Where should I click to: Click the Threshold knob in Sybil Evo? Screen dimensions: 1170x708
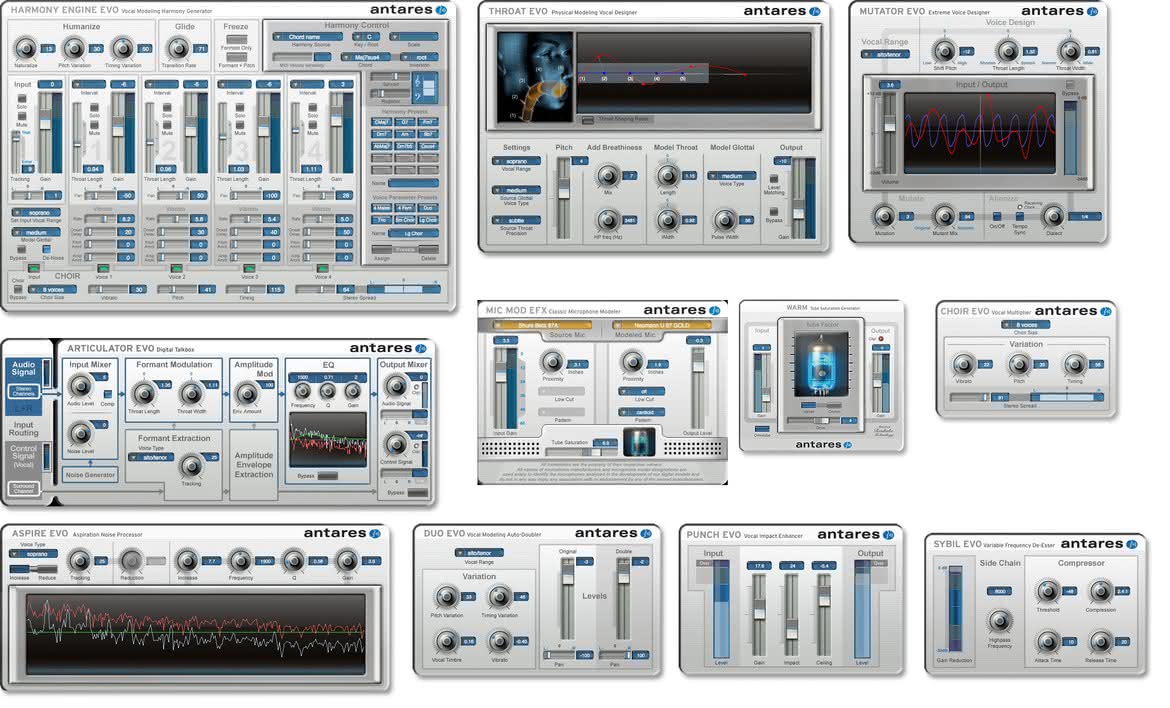pos(1047,592)
